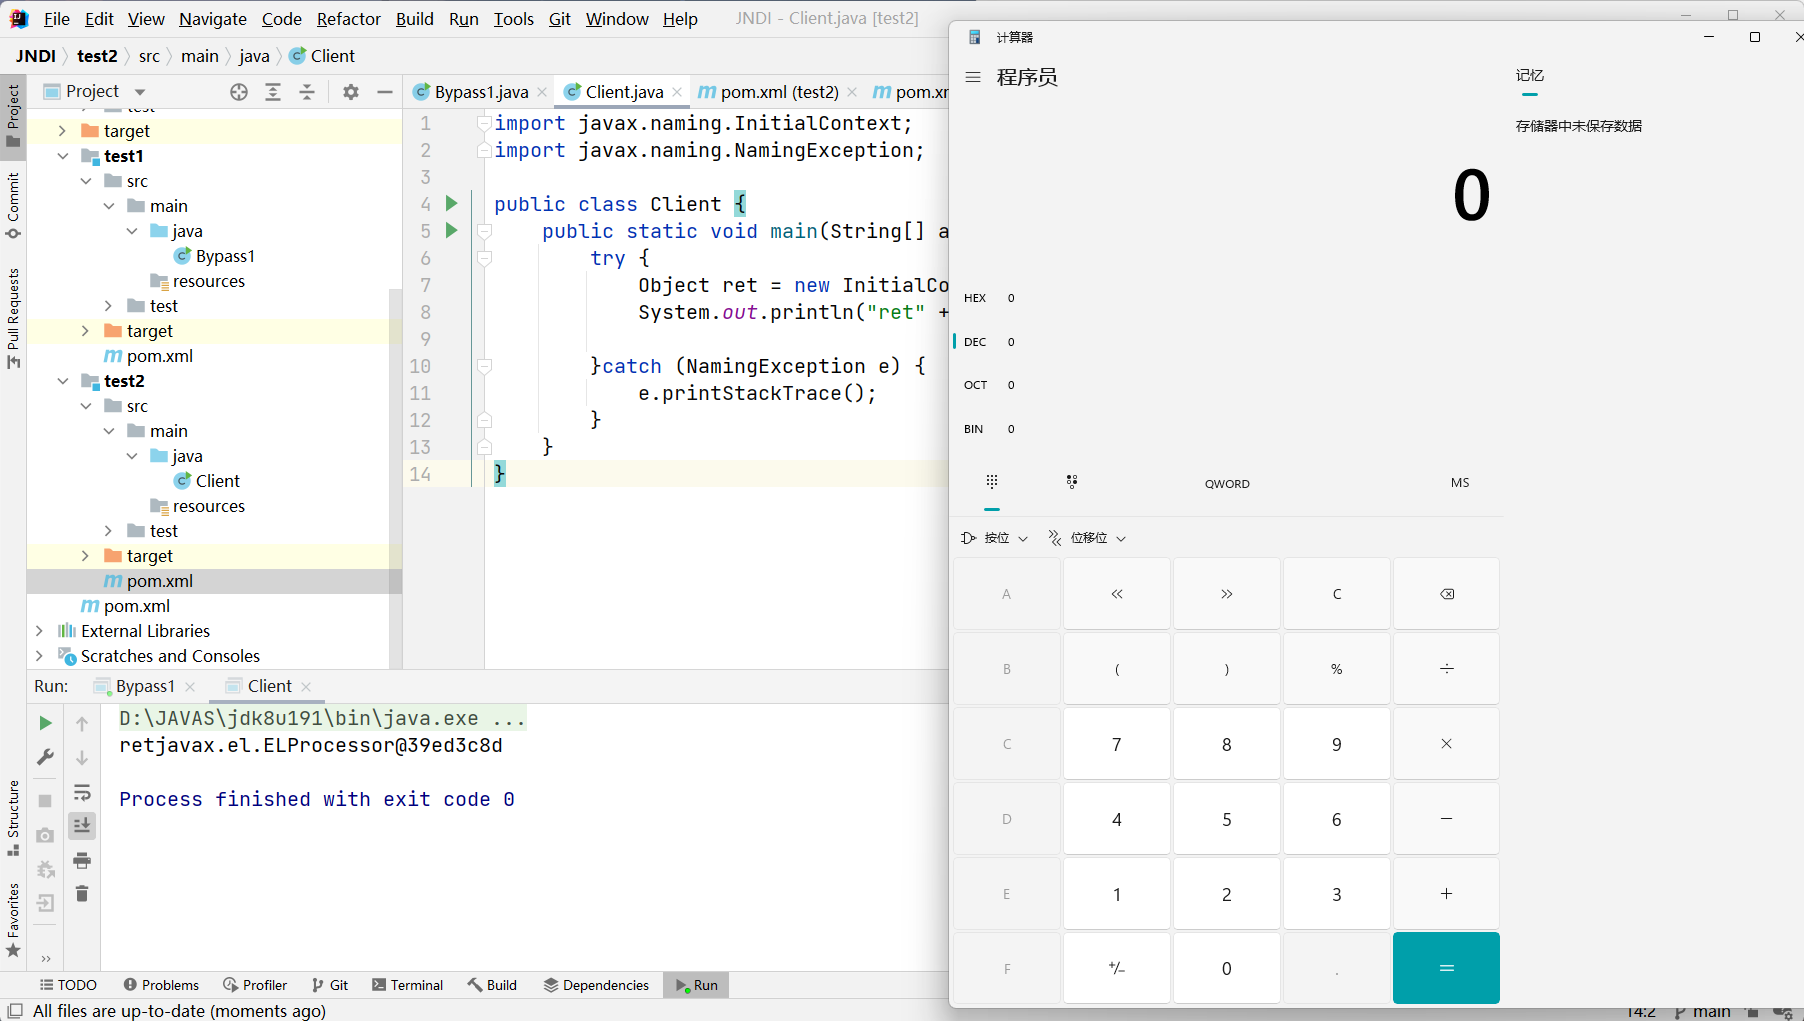This screenshot has height=1021, width=1804.
Task: Collapse the test1 module node
Action: point(63,156)
